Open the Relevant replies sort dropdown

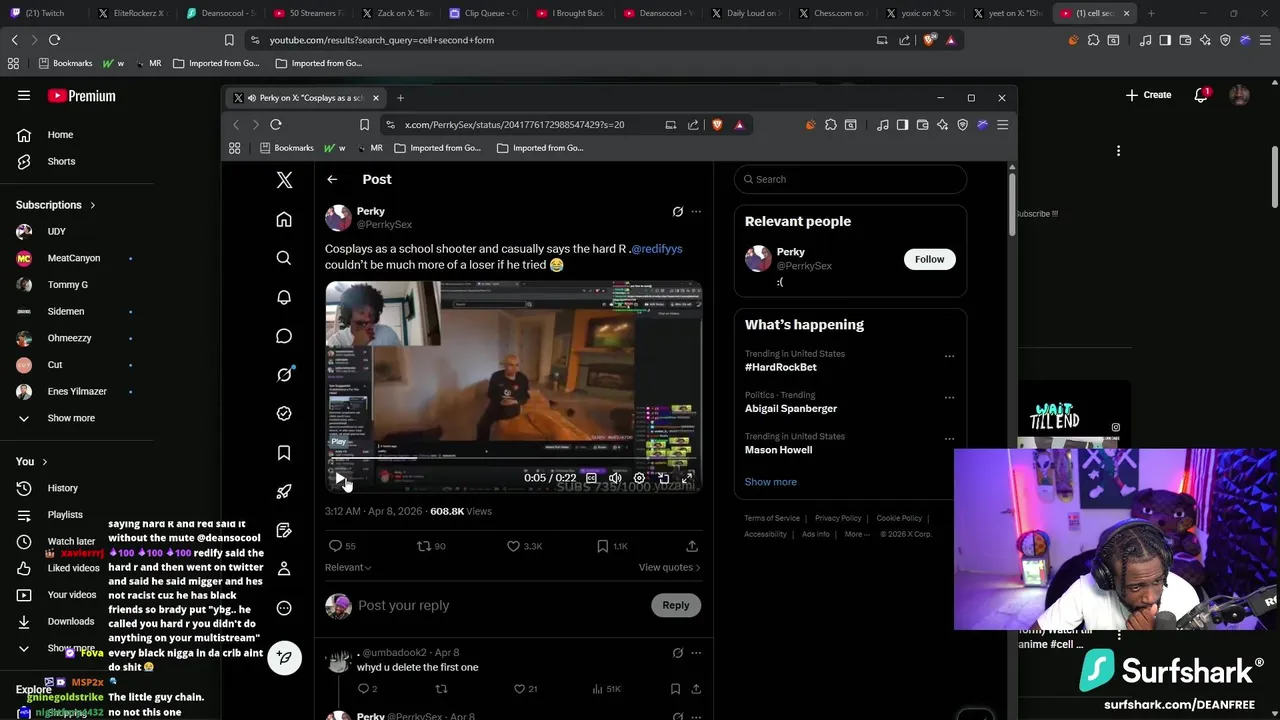[x=348, y=567]
